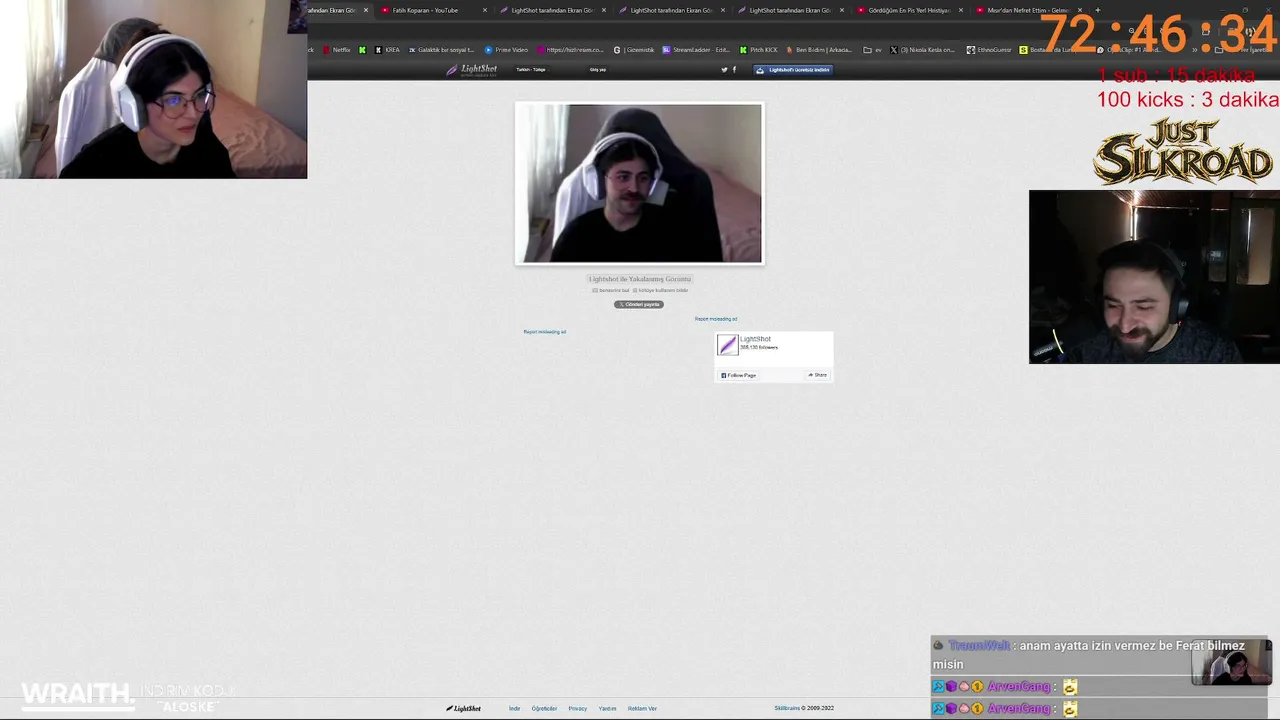Image resolution: width=1280 pixels, height=720 pixels.
Task: Expand the bookmarks overflow chevron
Action: click(1195, 50)
